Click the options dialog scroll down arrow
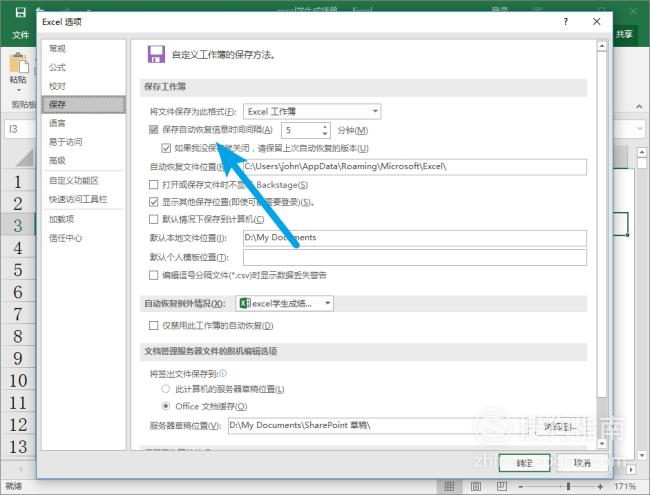The height and width of the screenshot is (495, 650). point(602,444)
